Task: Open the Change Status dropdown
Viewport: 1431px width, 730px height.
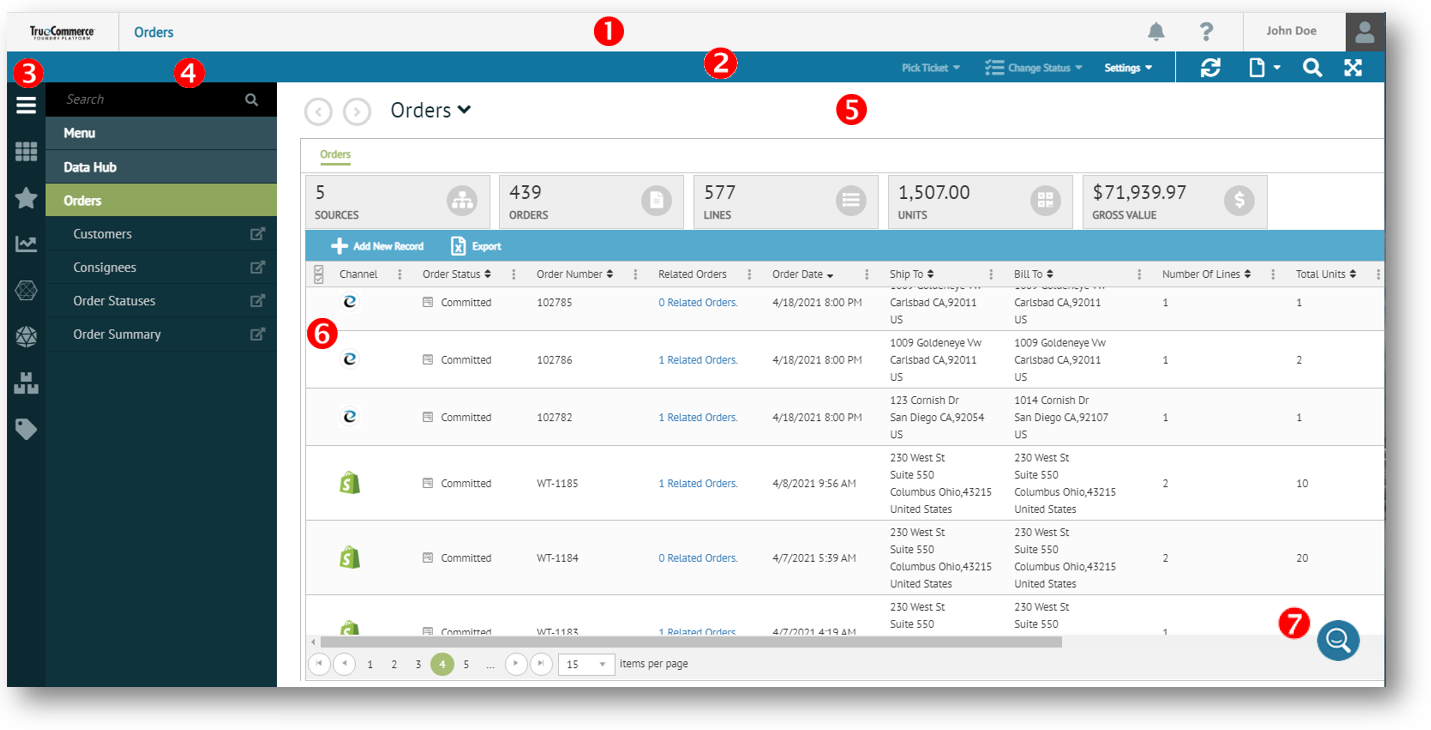Action: (x=1034, y=68)
